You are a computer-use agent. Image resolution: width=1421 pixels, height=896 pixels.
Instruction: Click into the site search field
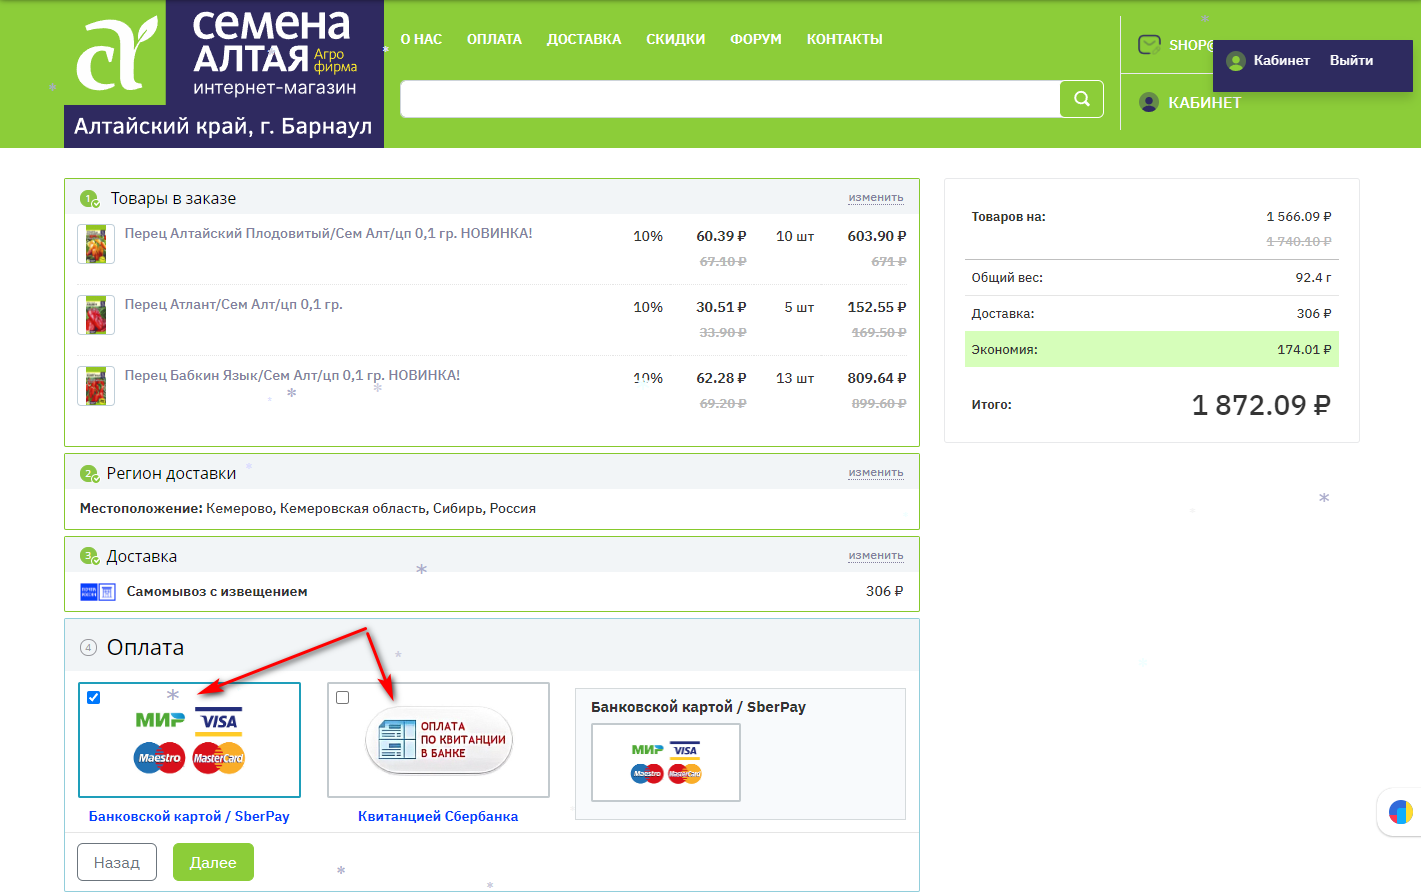[x=729, y=99]
